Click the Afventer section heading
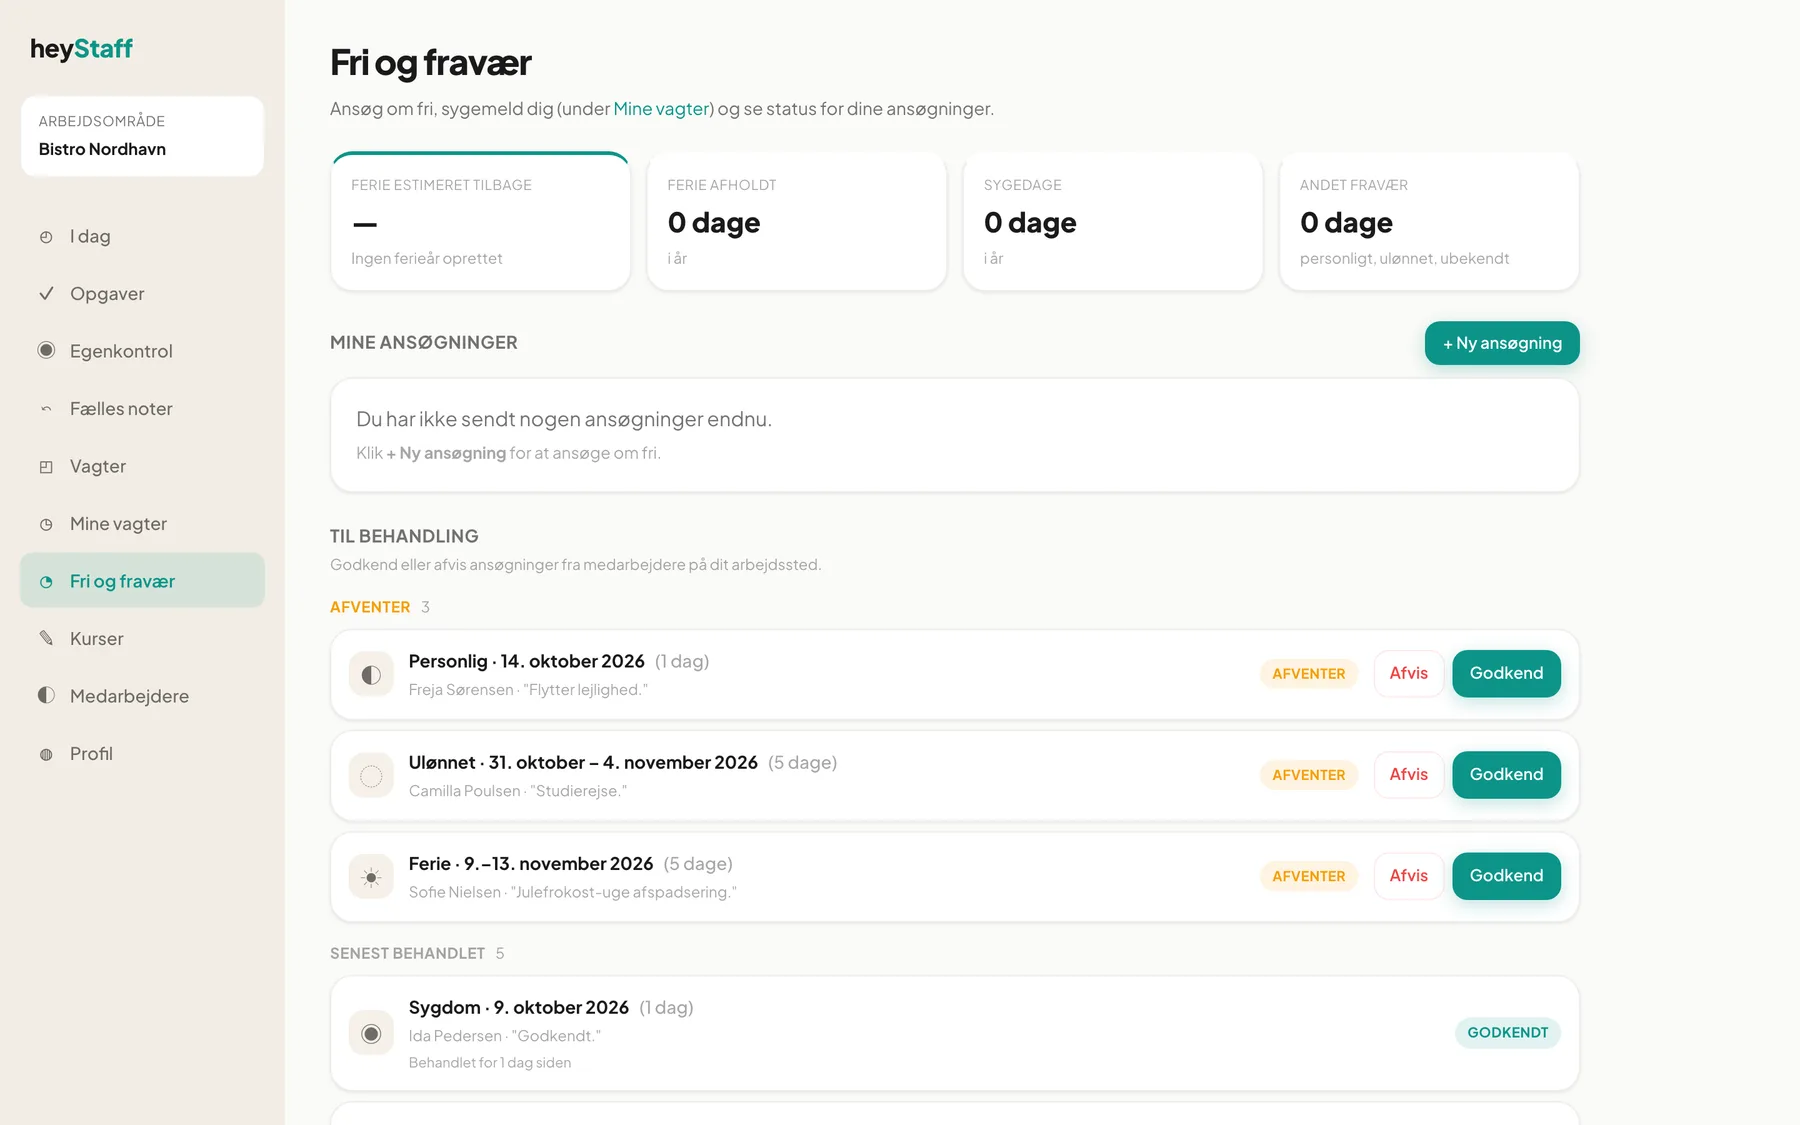 (370, 607)
